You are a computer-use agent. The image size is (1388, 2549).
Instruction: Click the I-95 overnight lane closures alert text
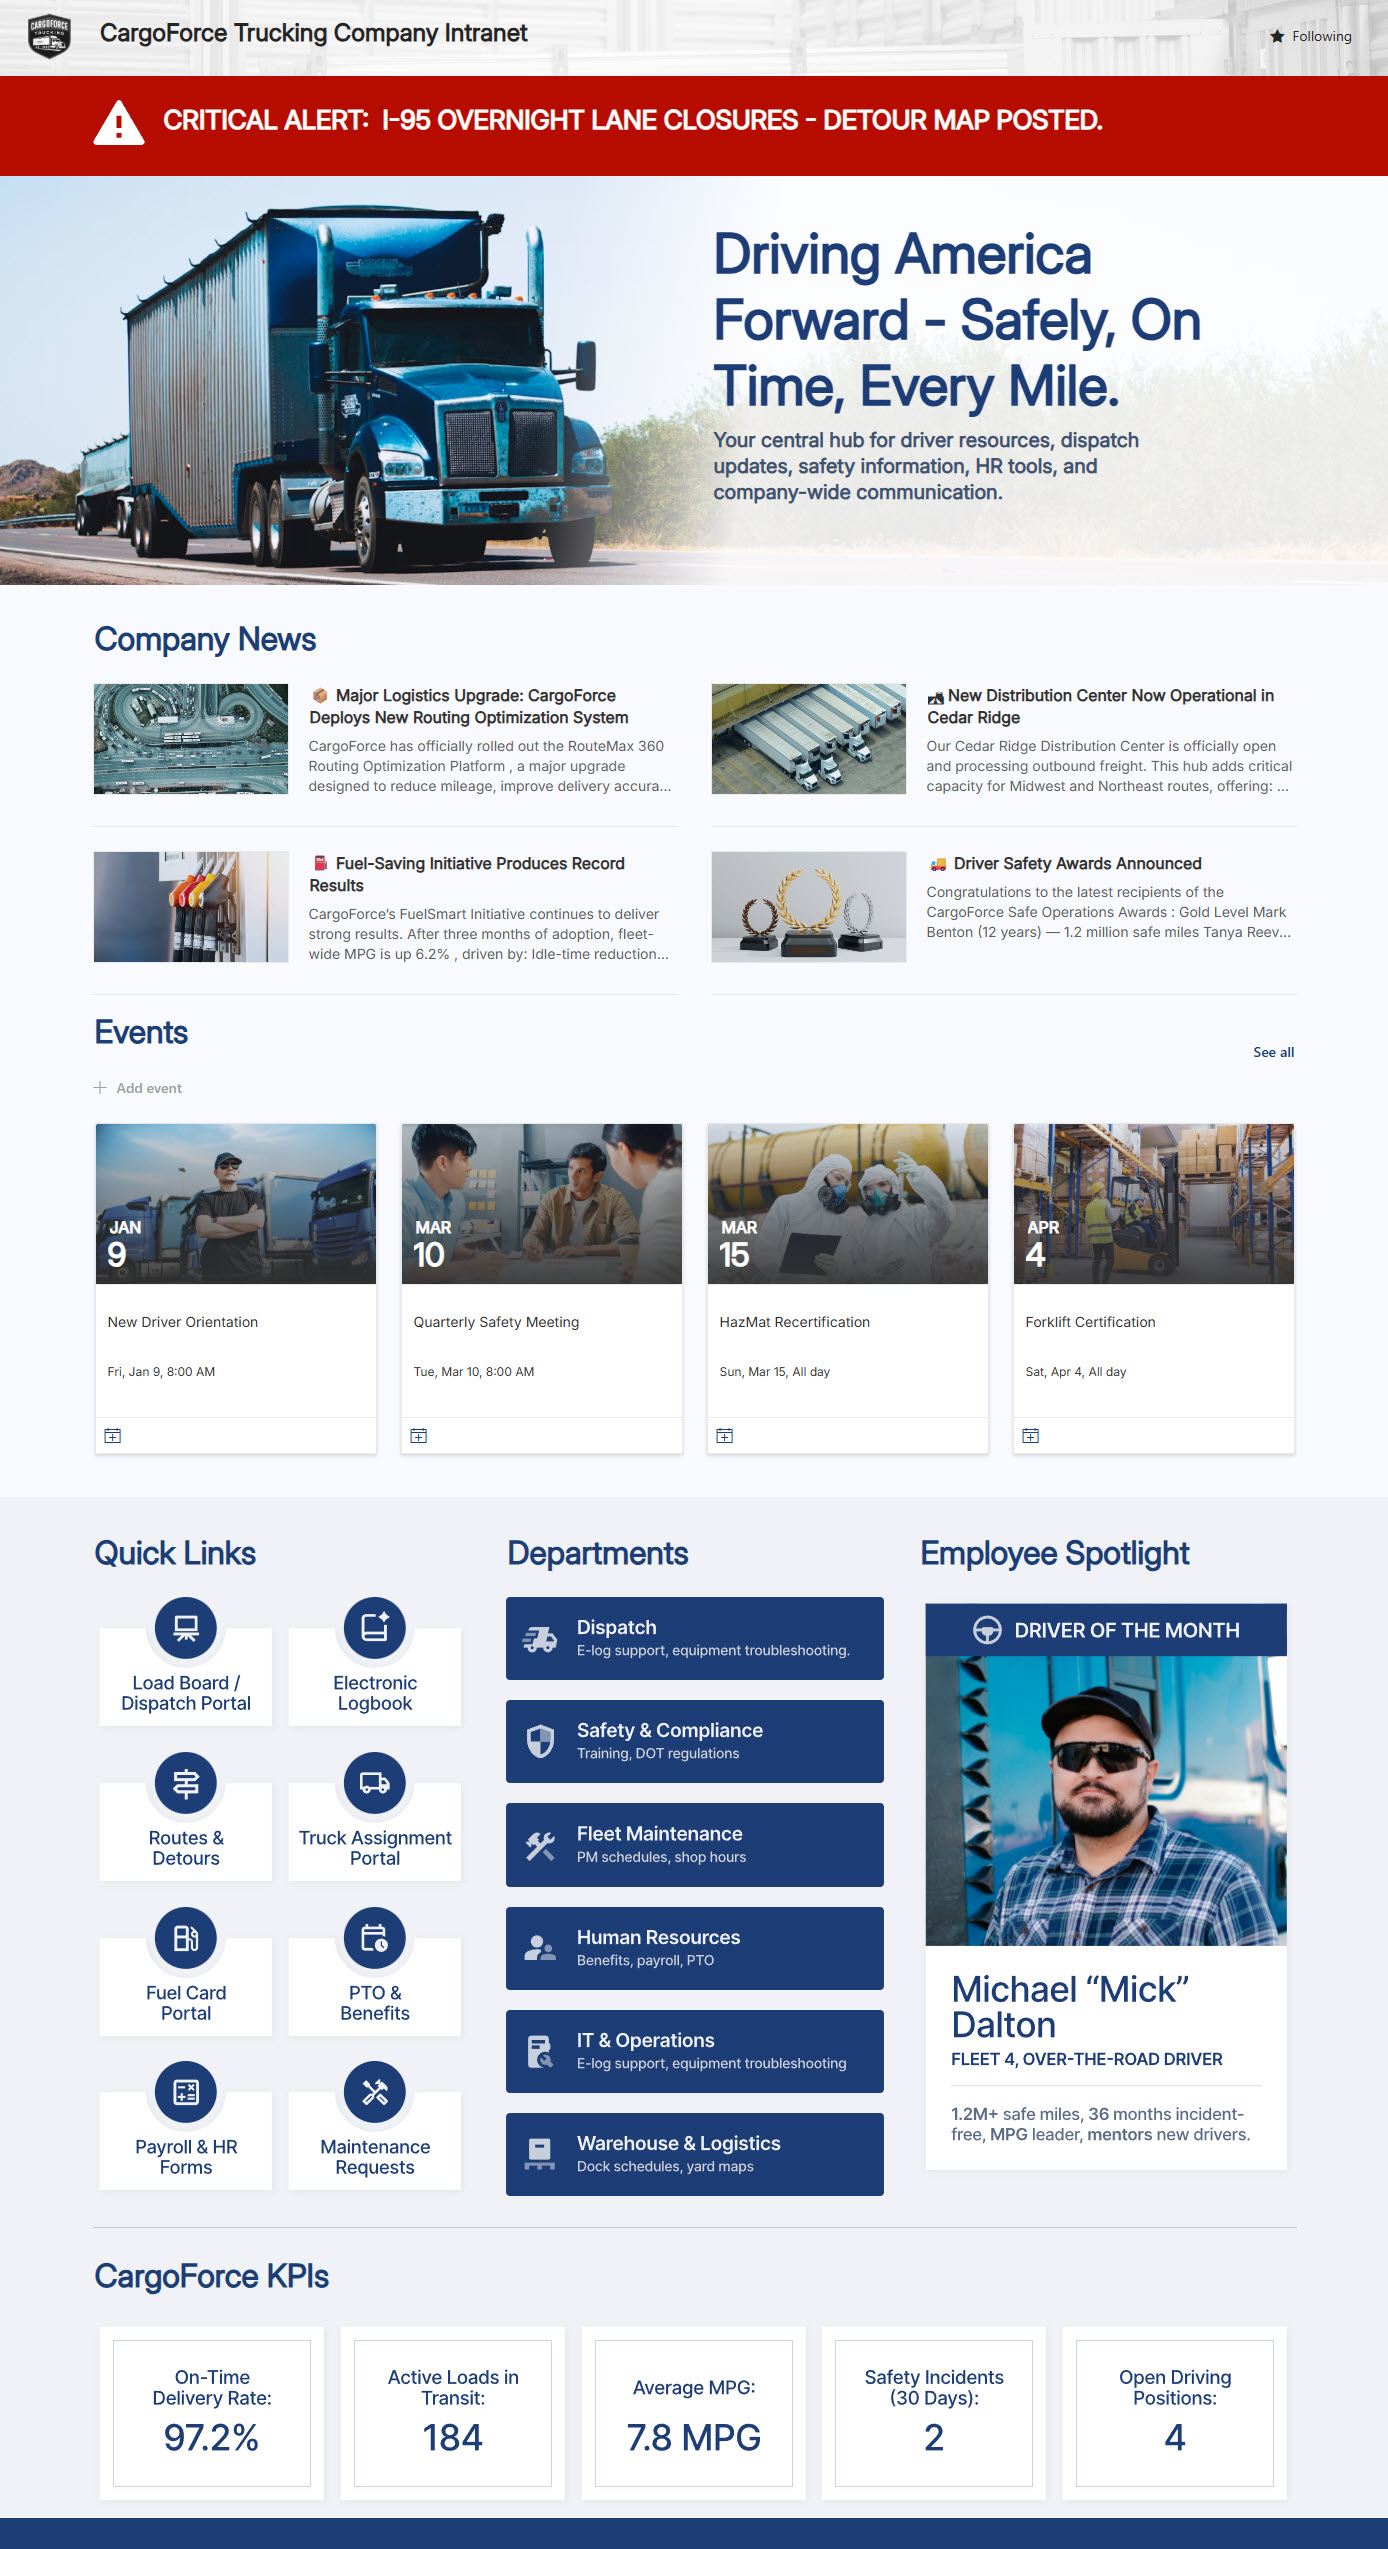(x=742, y=121)
